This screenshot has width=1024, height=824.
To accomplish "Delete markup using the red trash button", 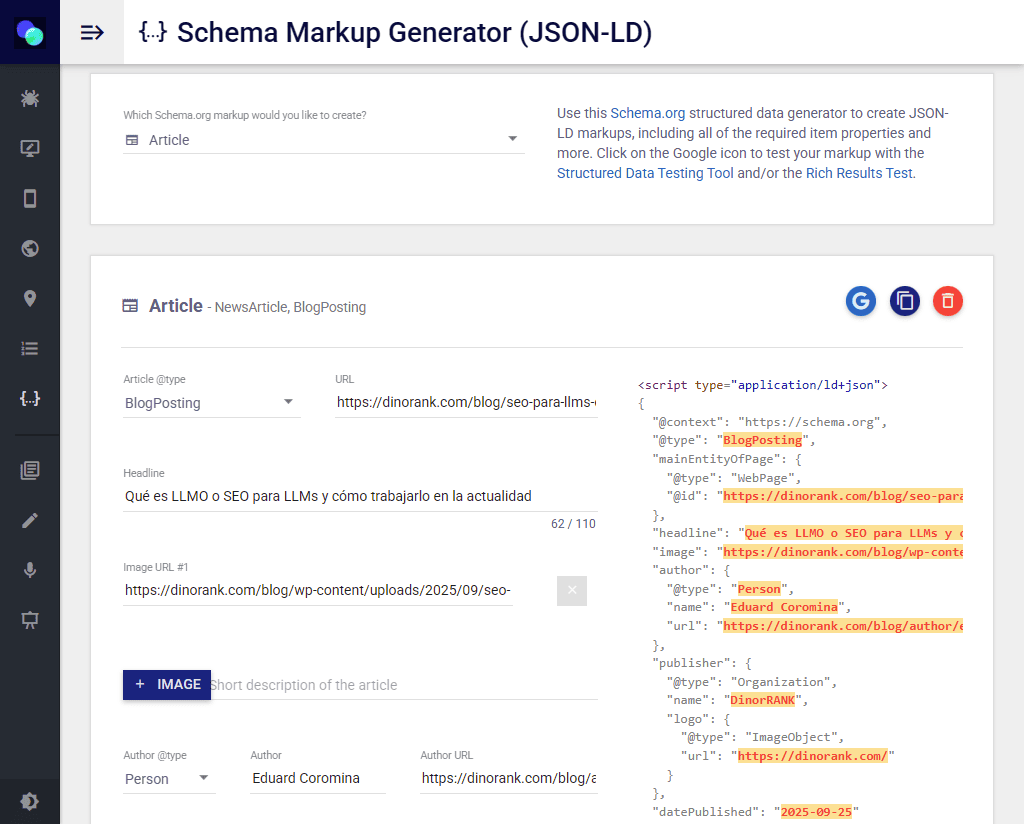I will coord(948,301).
